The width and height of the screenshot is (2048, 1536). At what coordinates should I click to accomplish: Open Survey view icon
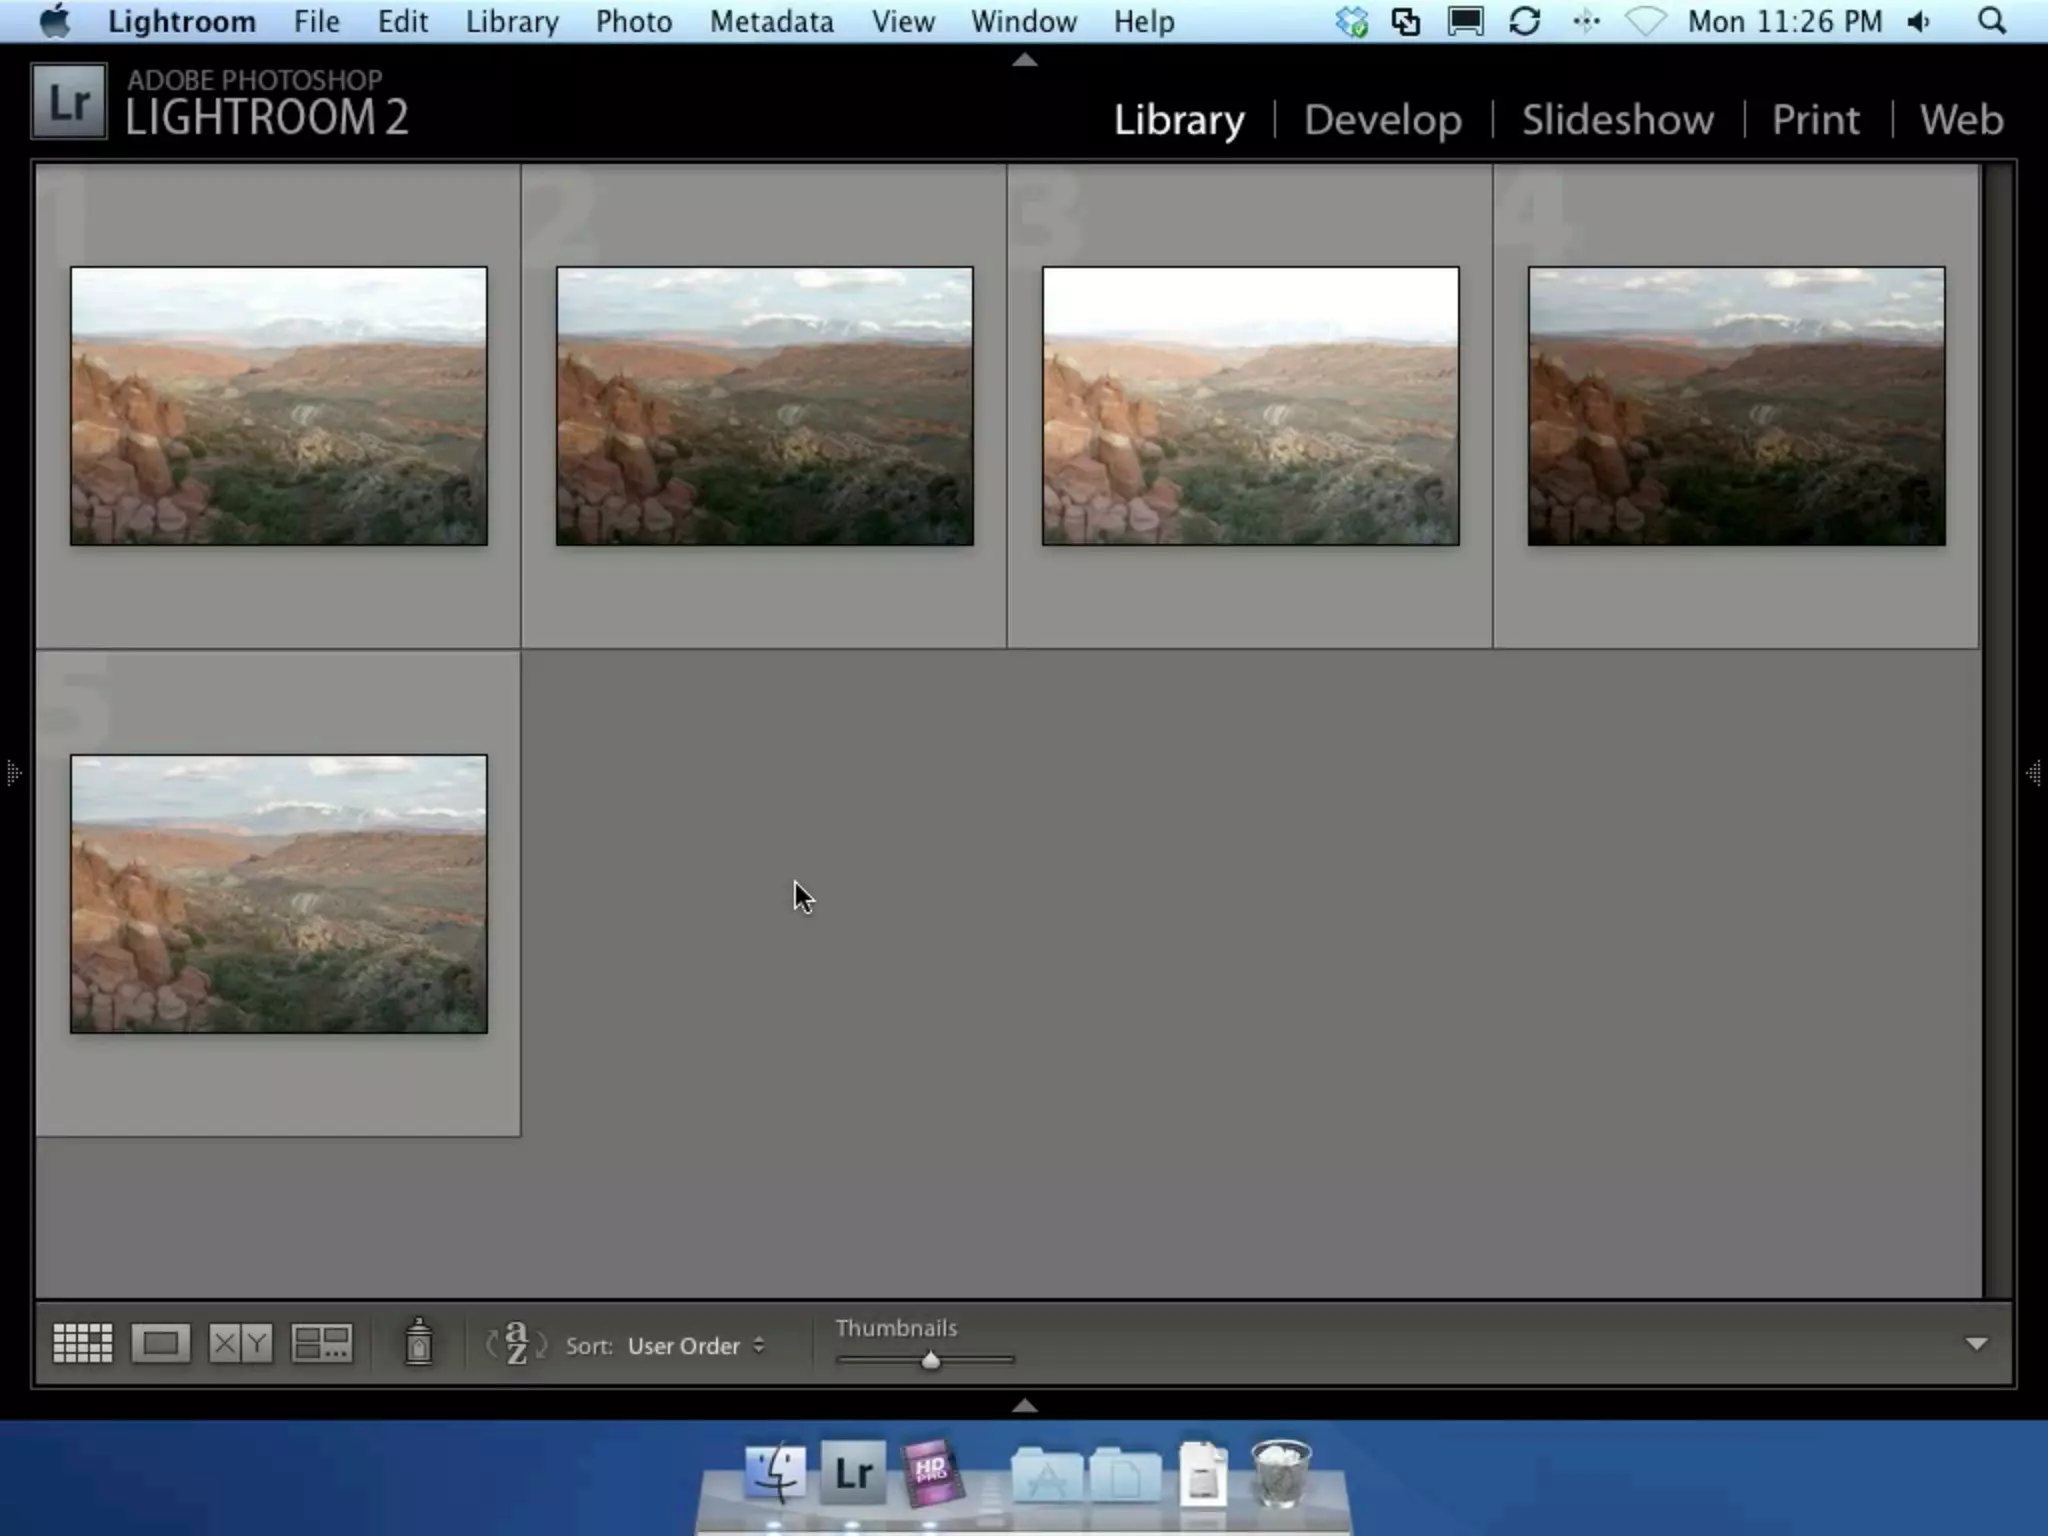pyautogui.click(x=321, y=1343)
